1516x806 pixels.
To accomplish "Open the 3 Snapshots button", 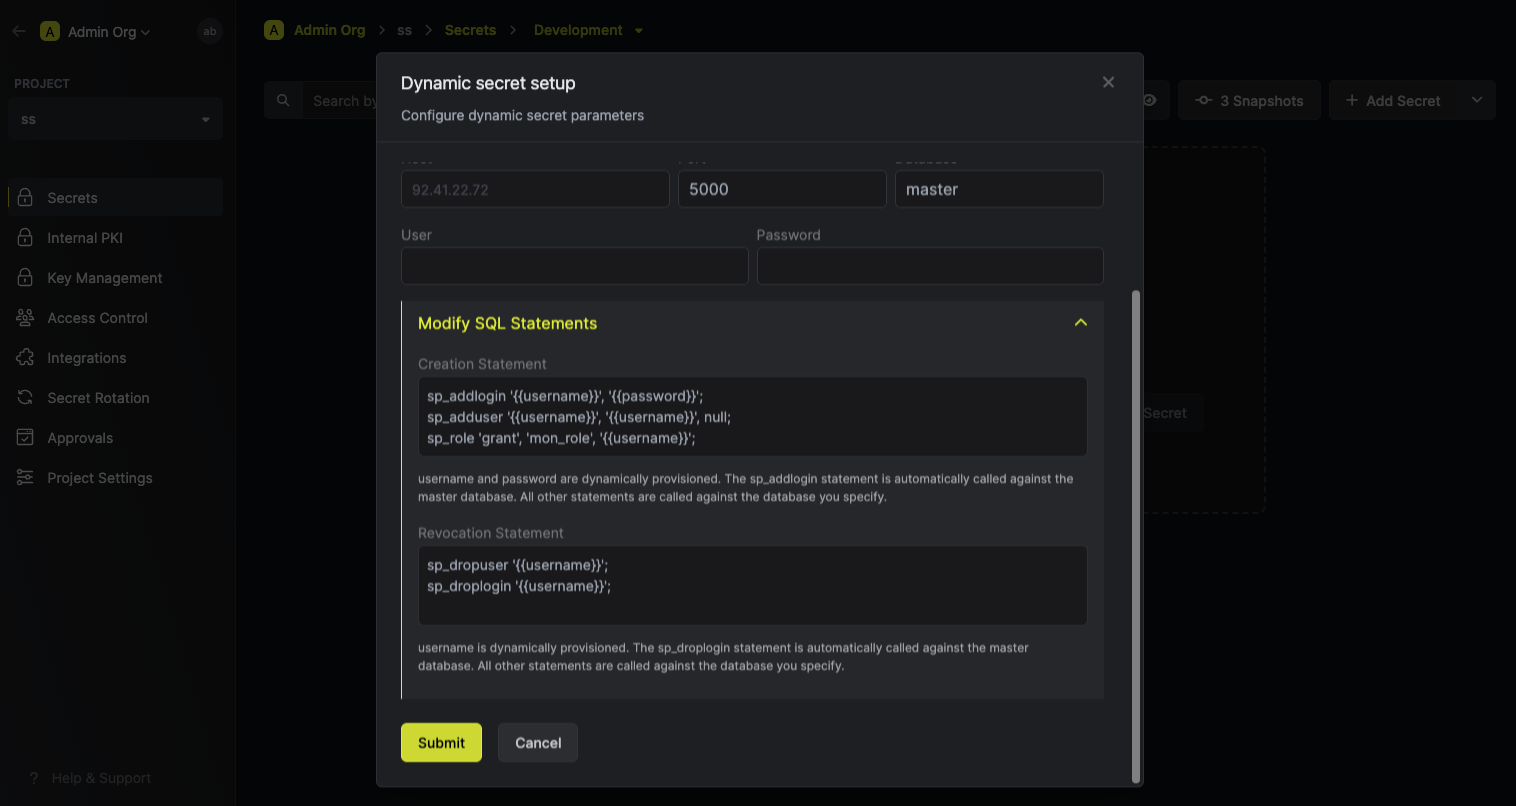I will coord(1249,100).
